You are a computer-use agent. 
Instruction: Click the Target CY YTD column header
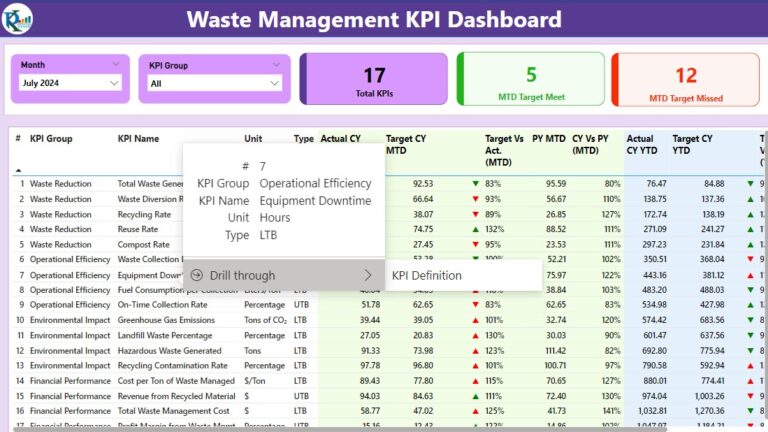click(x=692, y=144)
